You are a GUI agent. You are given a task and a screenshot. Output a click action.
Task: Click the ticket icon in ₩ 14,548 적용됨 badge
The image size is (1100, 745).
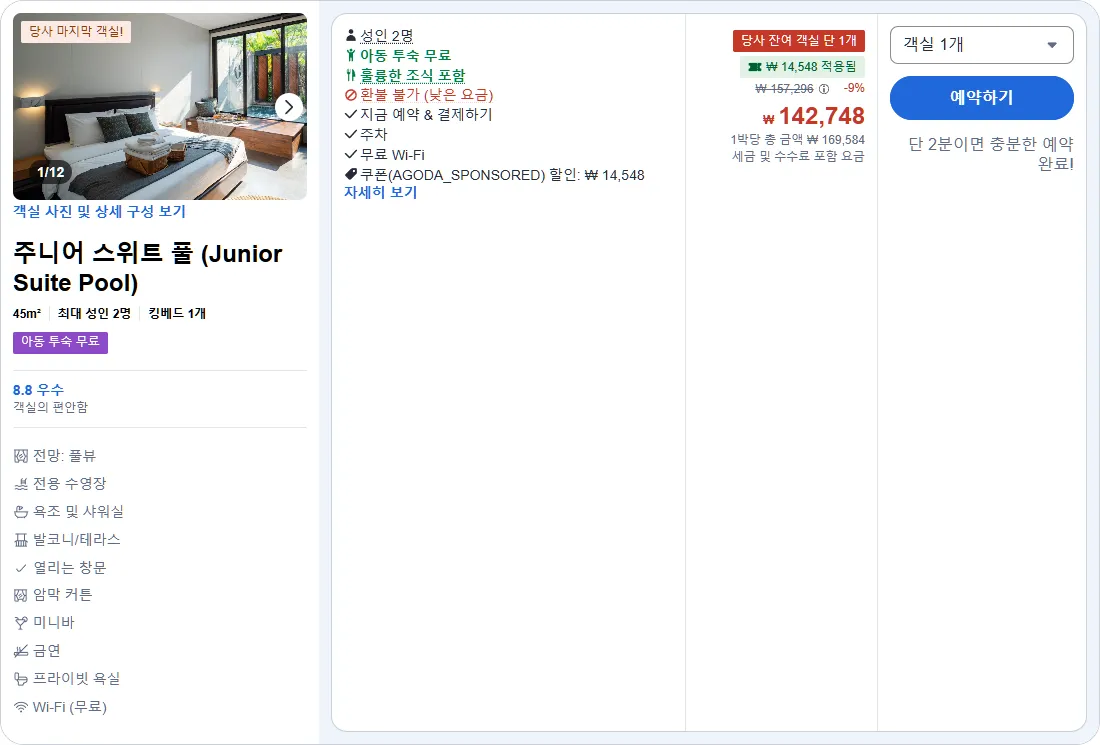click(x=755, y=67)
